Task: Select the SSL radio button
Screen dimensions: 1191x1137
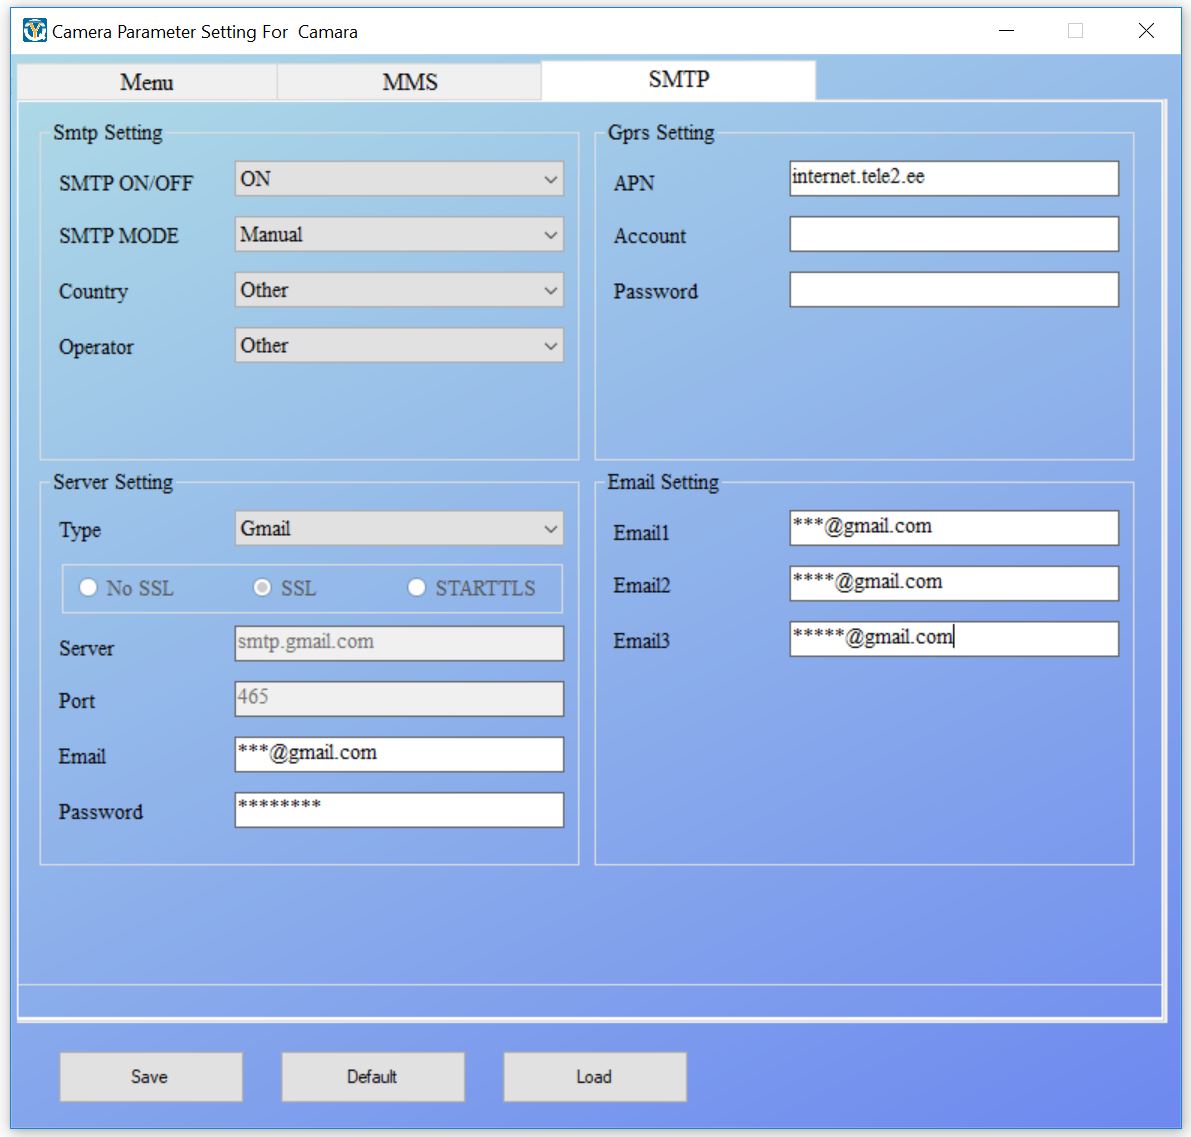Action: 262,588
